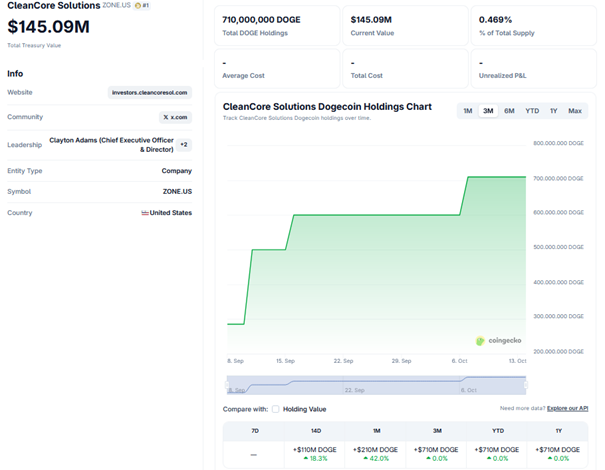The height and width of the screenshot is (470, 605).
Task: Click the X logo in Community row
Action: [x=167, y=117]
